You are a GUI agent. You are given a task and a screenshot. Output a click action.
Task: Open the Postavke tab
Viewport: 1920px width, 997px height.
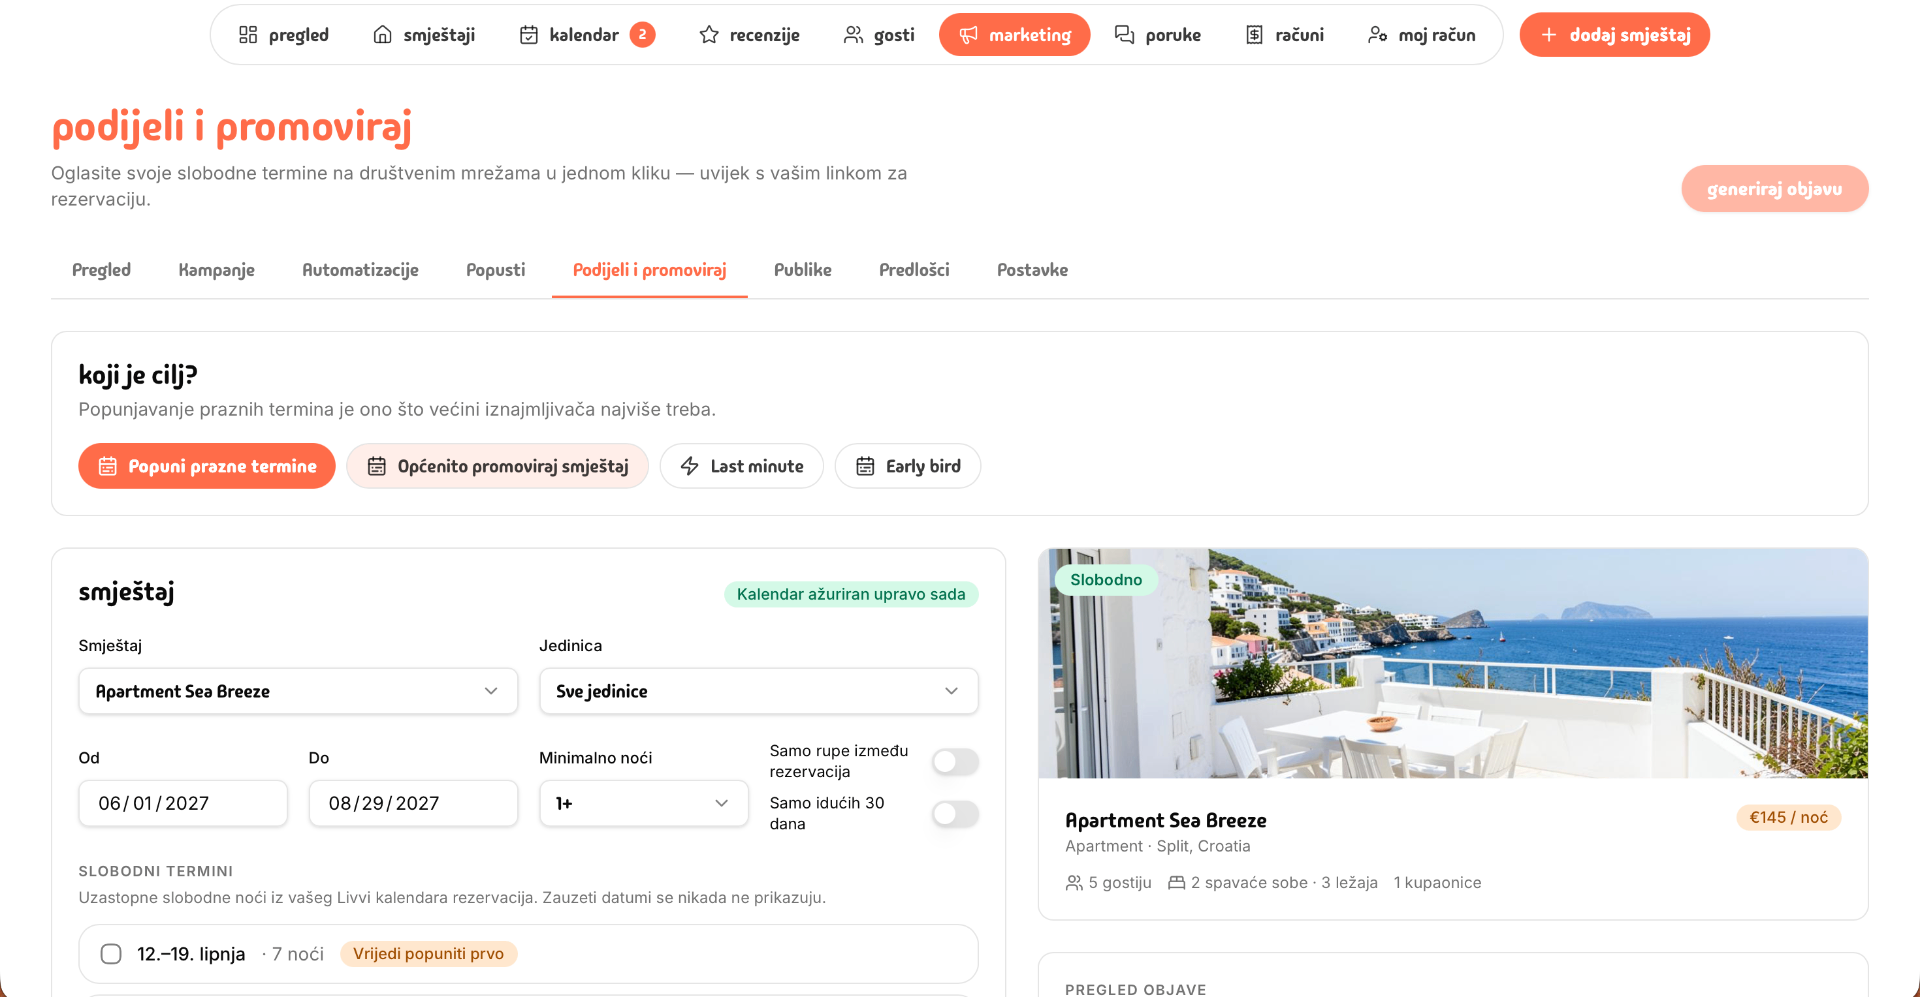[x=1032, y=270]
